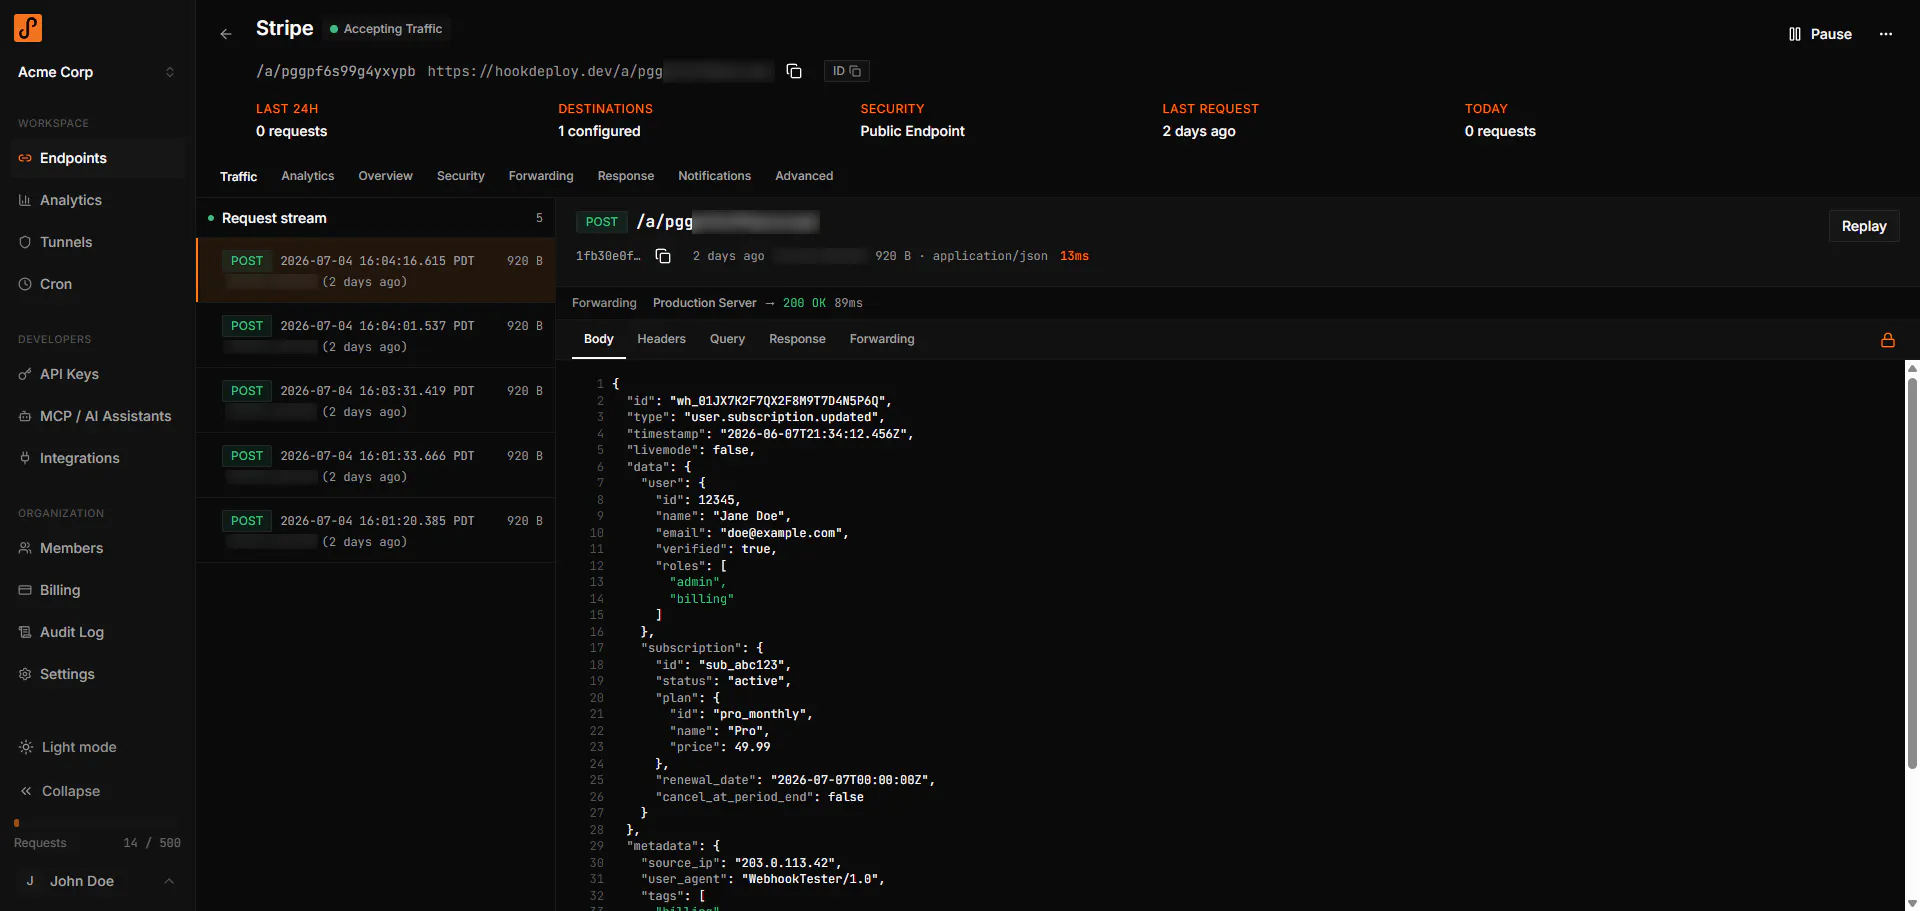This screenshot has height=911, width=1920.
Task: Select the Analytics tab in endpoint header
Action: (307, 176)
